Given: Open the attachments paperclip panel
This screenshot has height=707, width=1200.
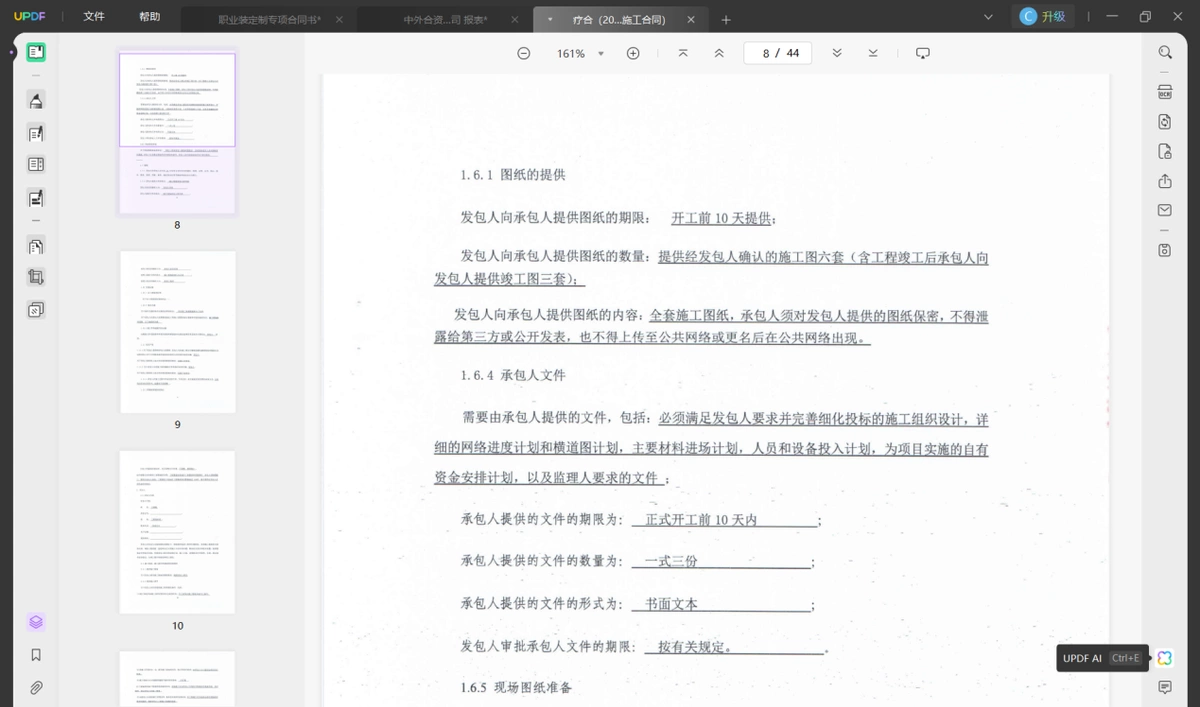Looking at the screenshot, I should pyautogui.click(x=36, y=688).
